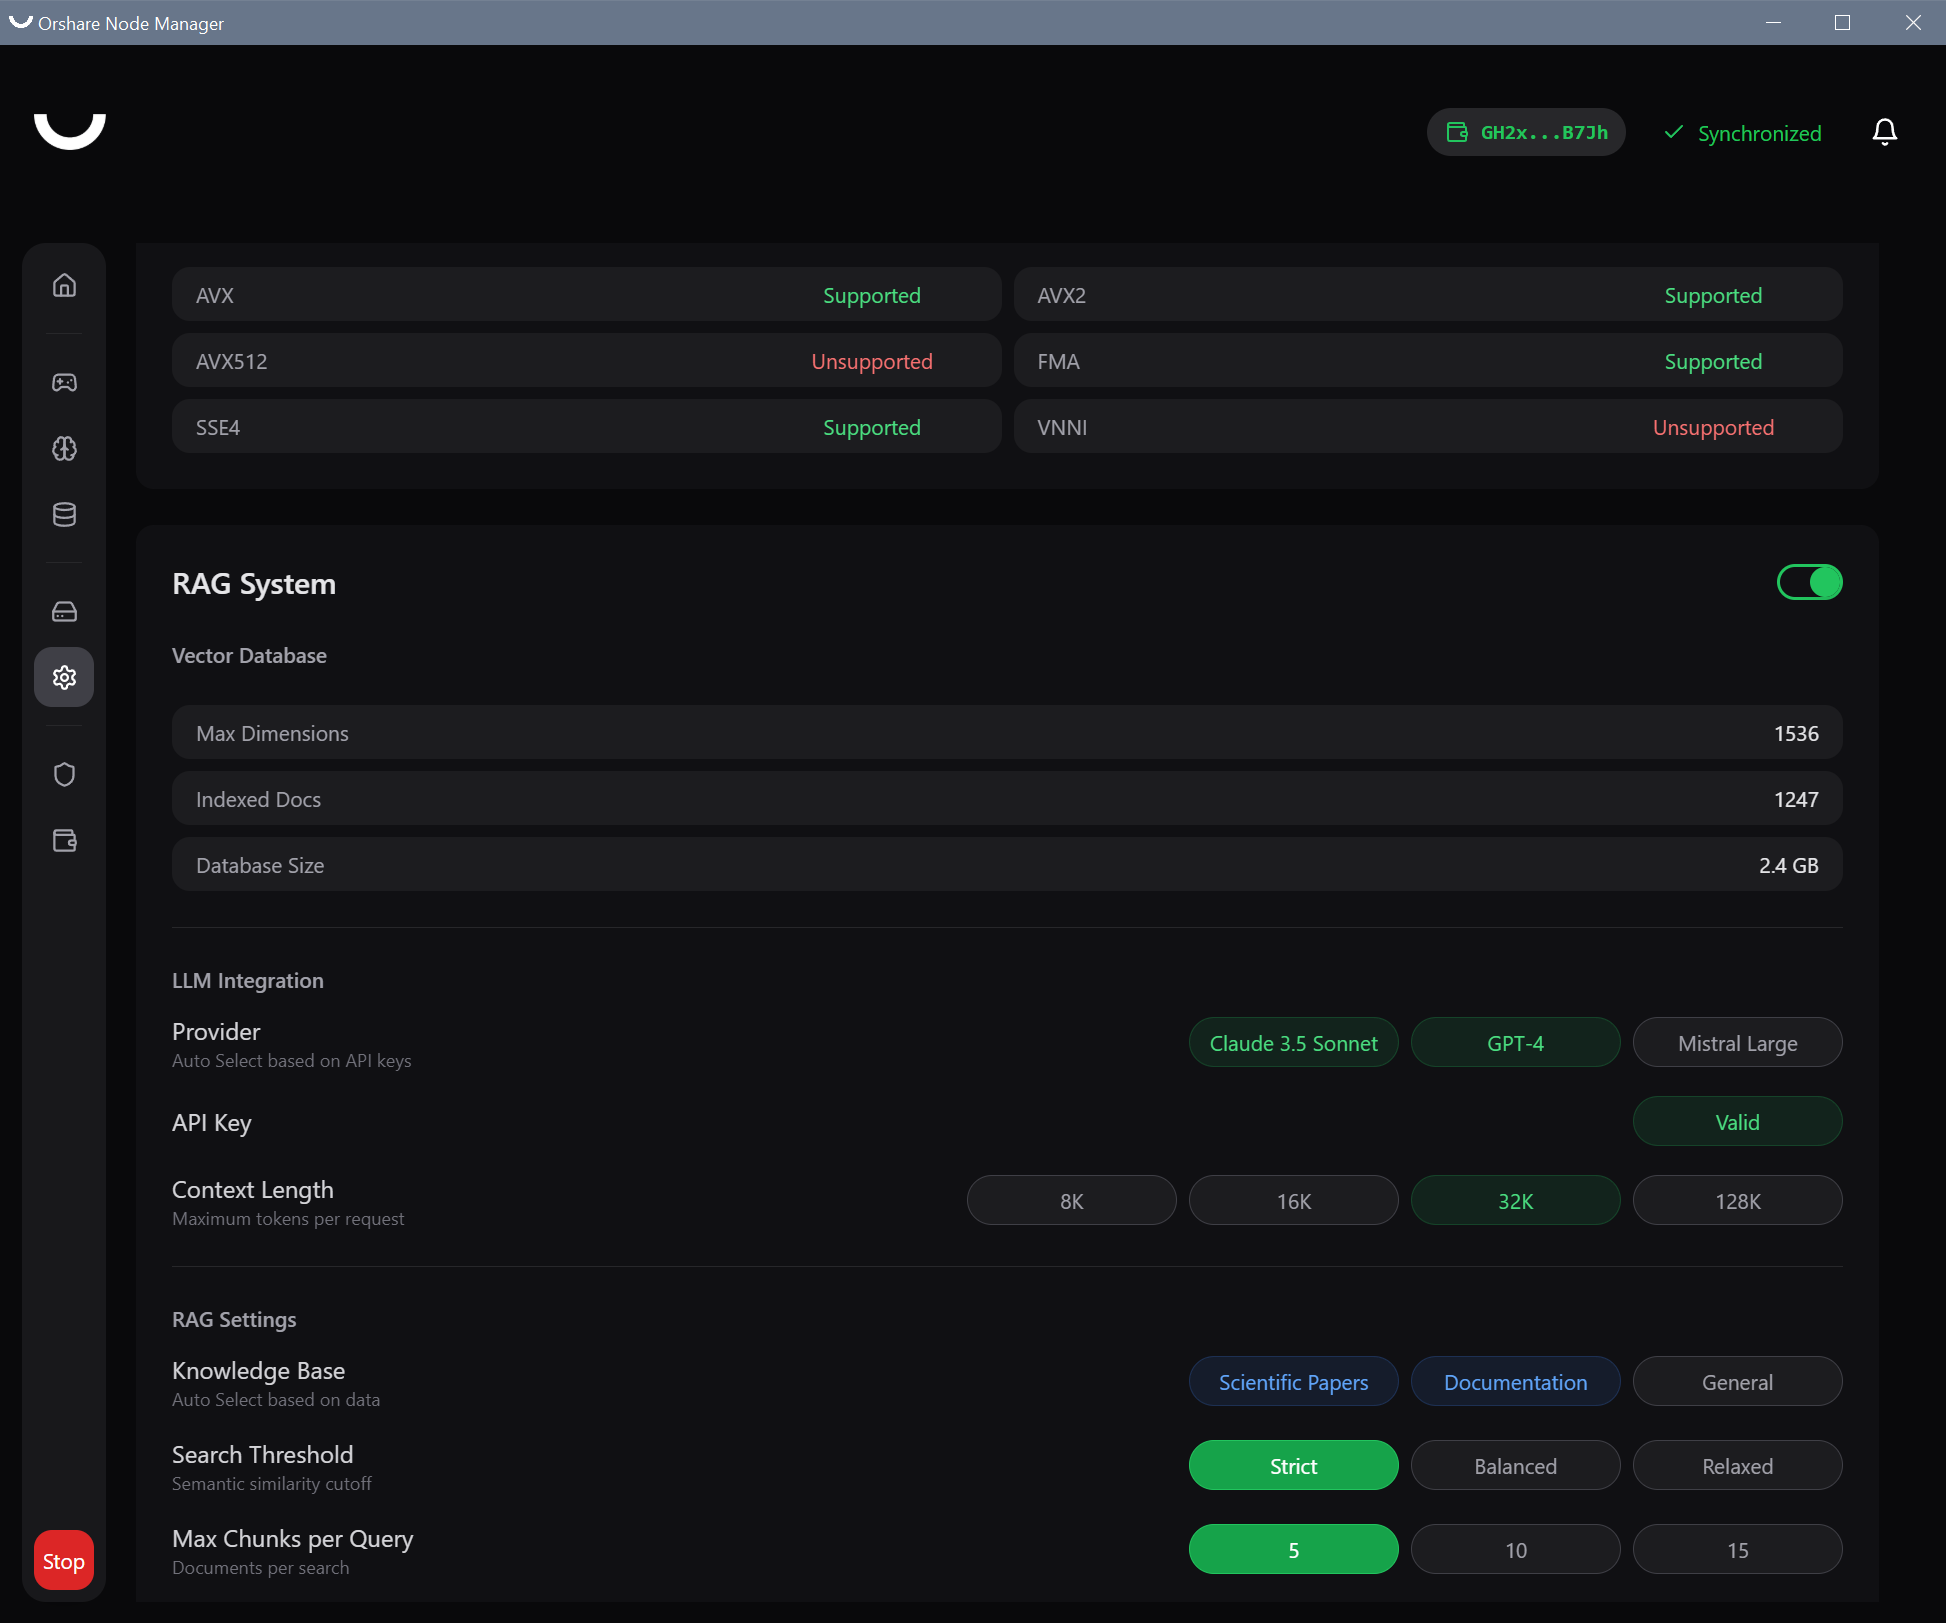
Task: Select Mistral Large provider
Action: click(x=1737, y=1043)
